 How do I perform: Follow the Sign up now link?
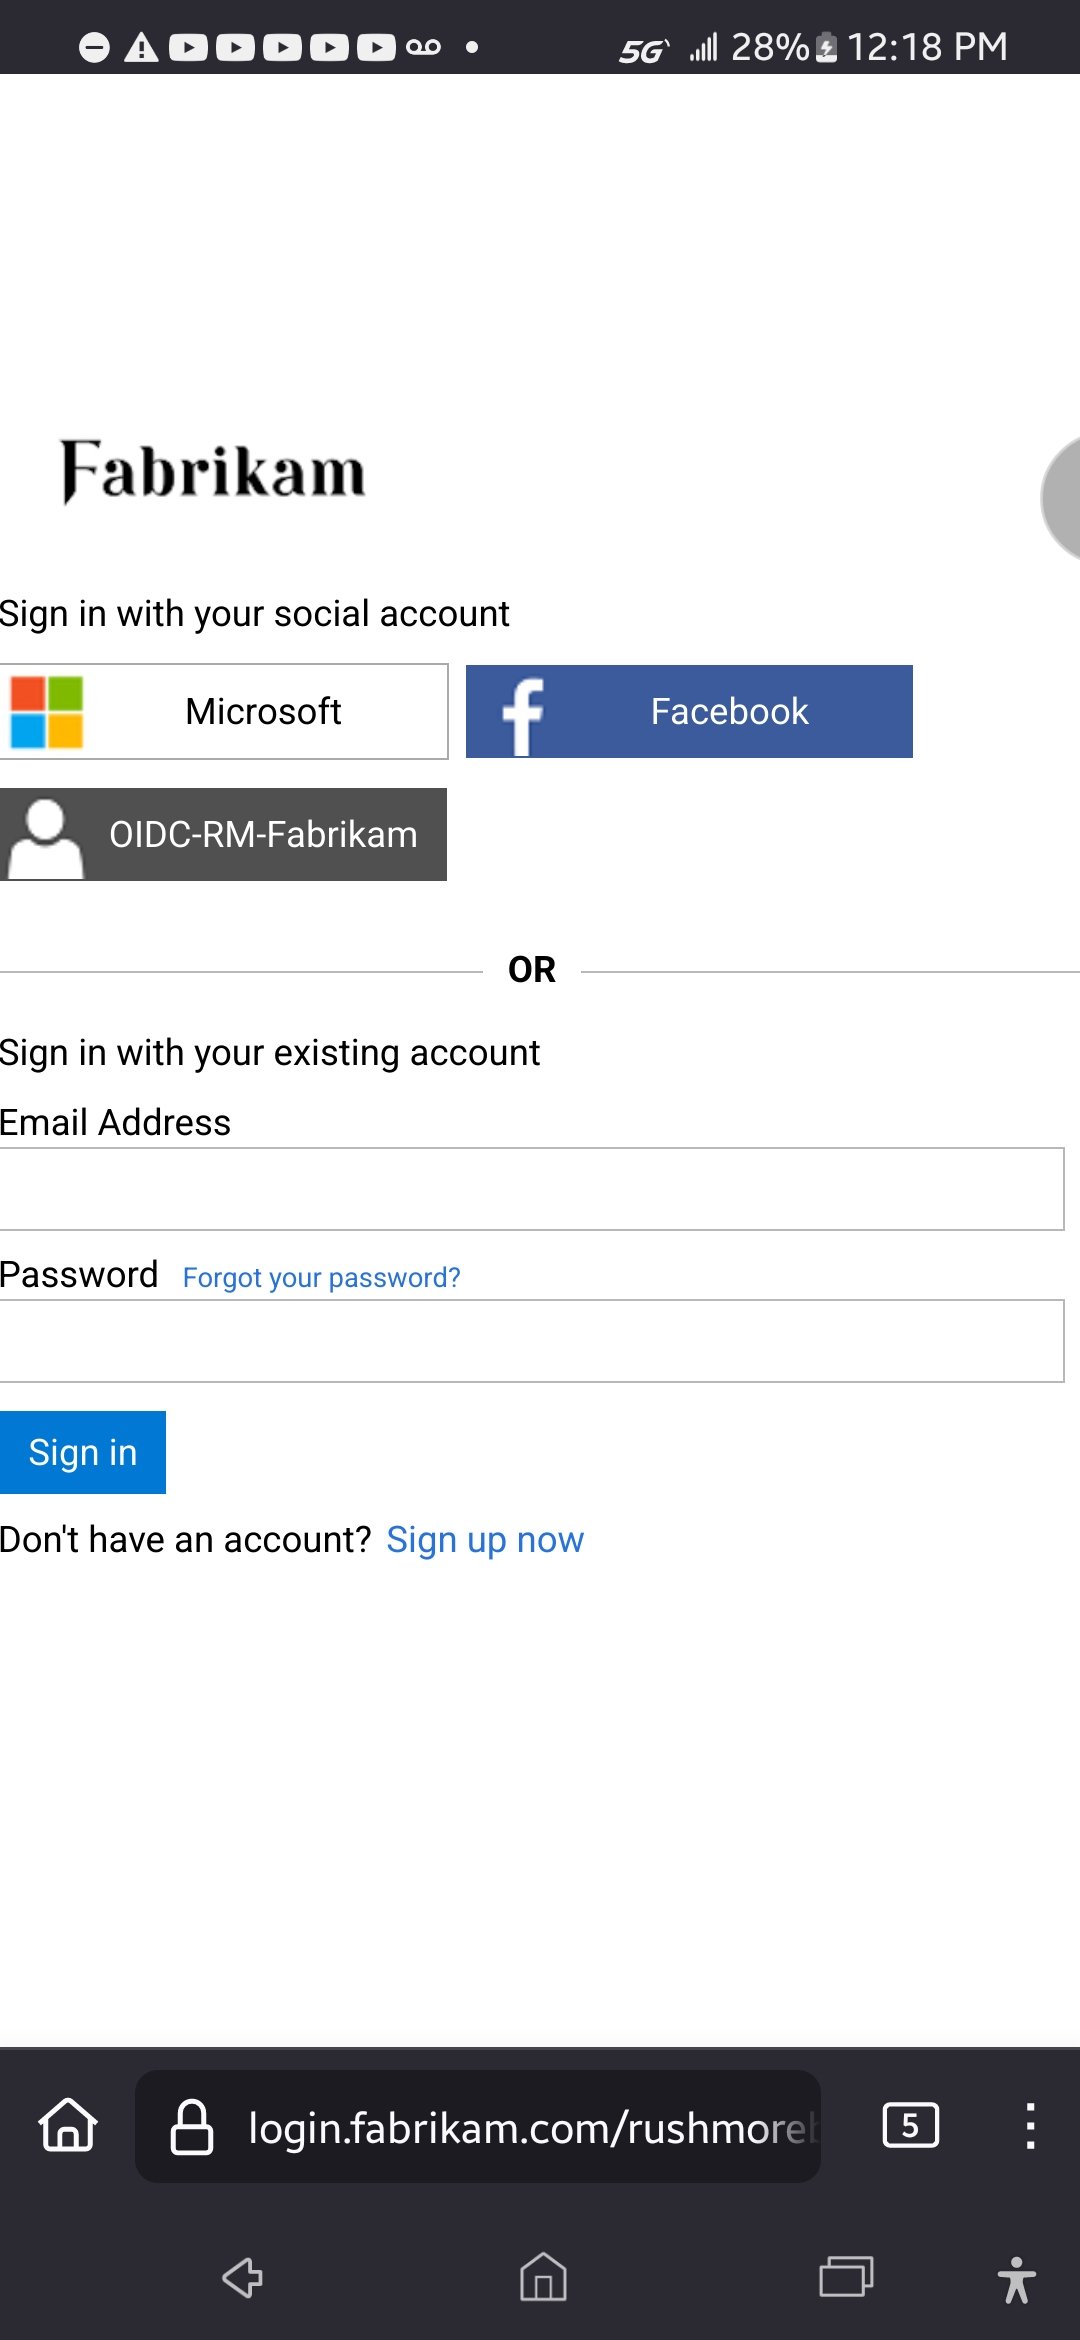485,1540
